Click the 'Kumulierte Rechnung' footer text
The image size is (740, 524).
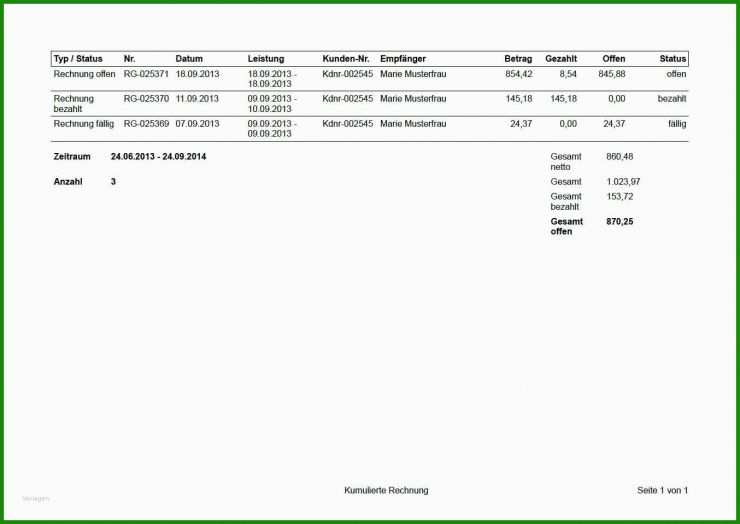[x=386, y=490]
